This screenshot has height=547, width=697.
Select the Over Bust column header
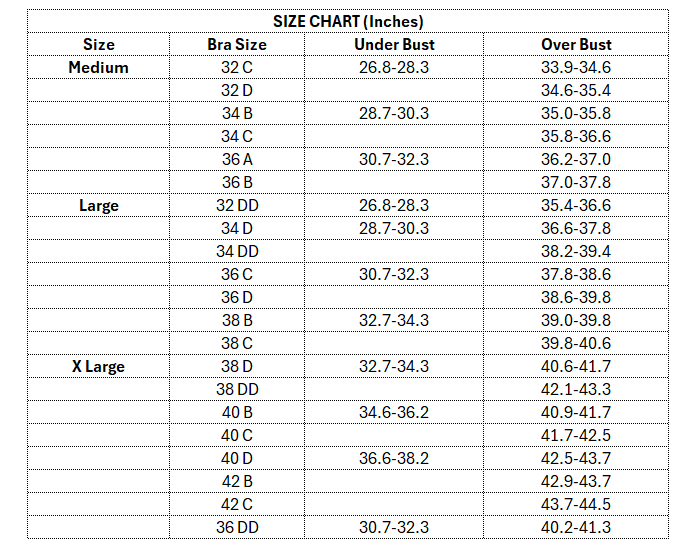(576, 44)
